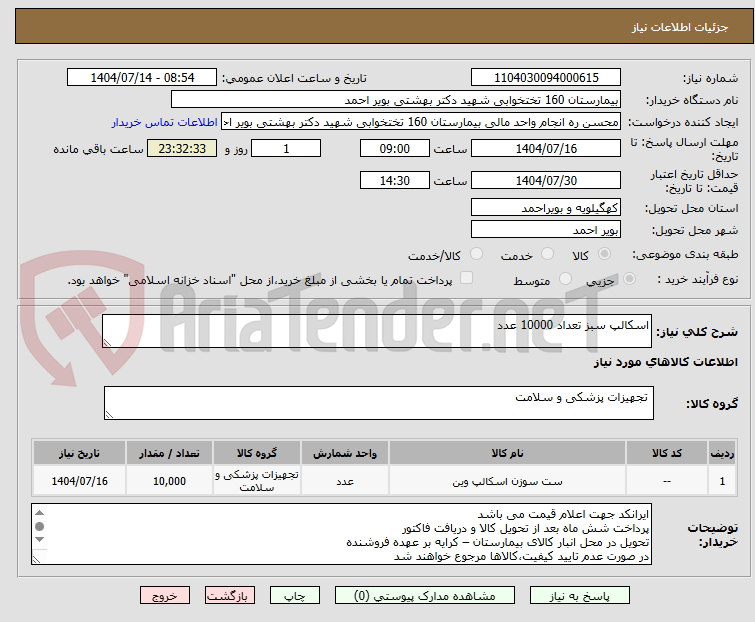Viewport: 755px width, 622px height.
Task: Select the کالا/خدمت radio button
Action: 476,254
